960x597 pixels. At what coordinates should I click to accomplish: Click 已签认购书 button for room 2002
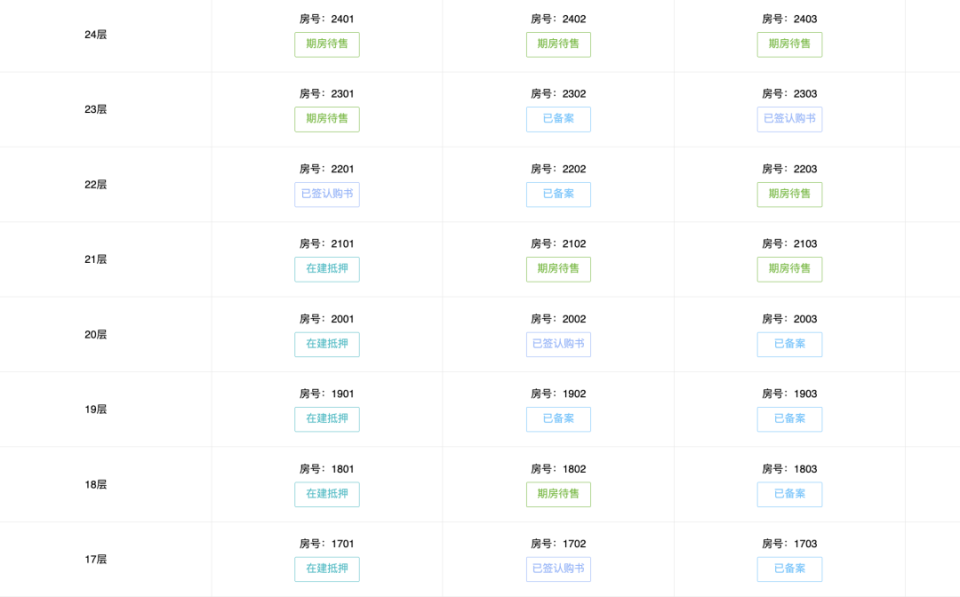(x=558, y=345)
